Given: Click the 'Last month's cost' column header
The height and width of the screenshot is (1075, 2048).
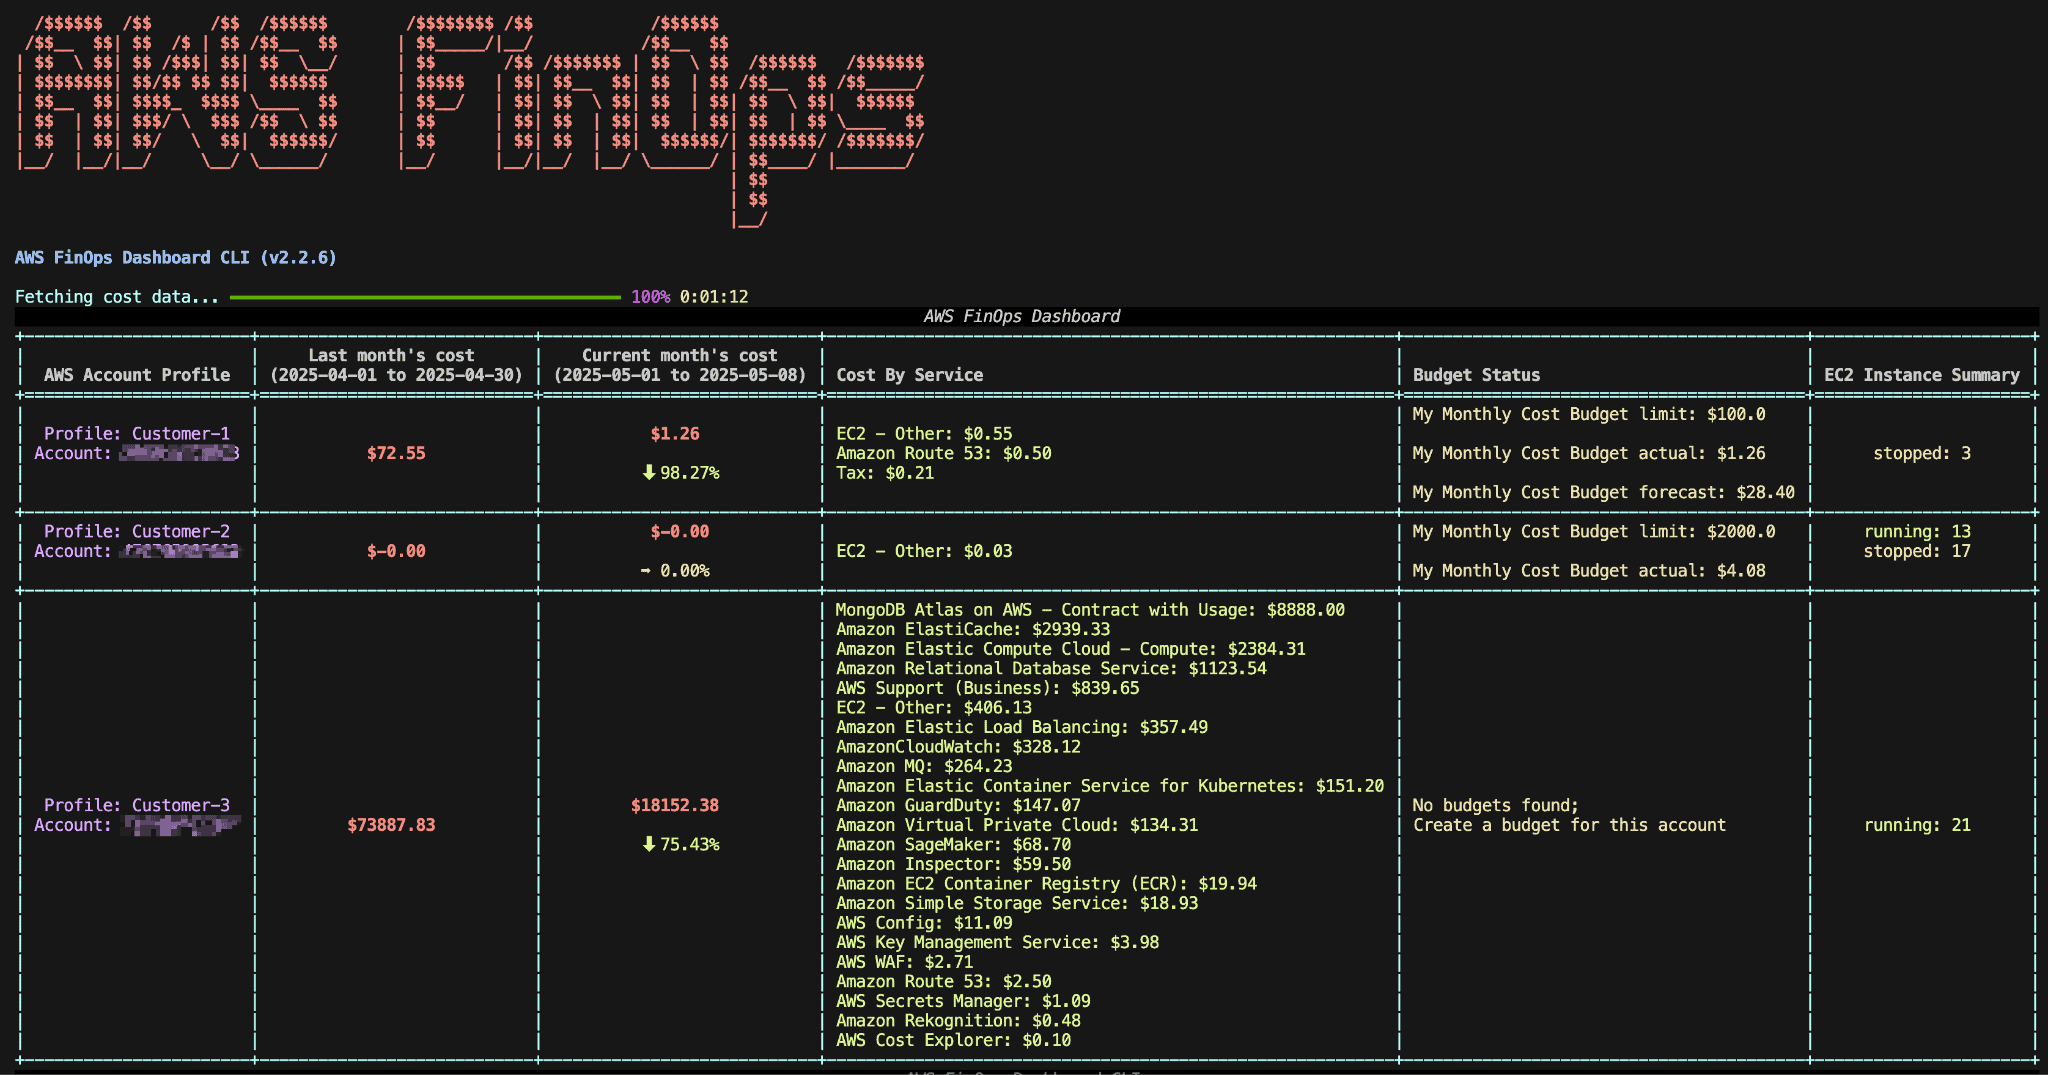Looking at the screenshot, I should tap(396, 365).
